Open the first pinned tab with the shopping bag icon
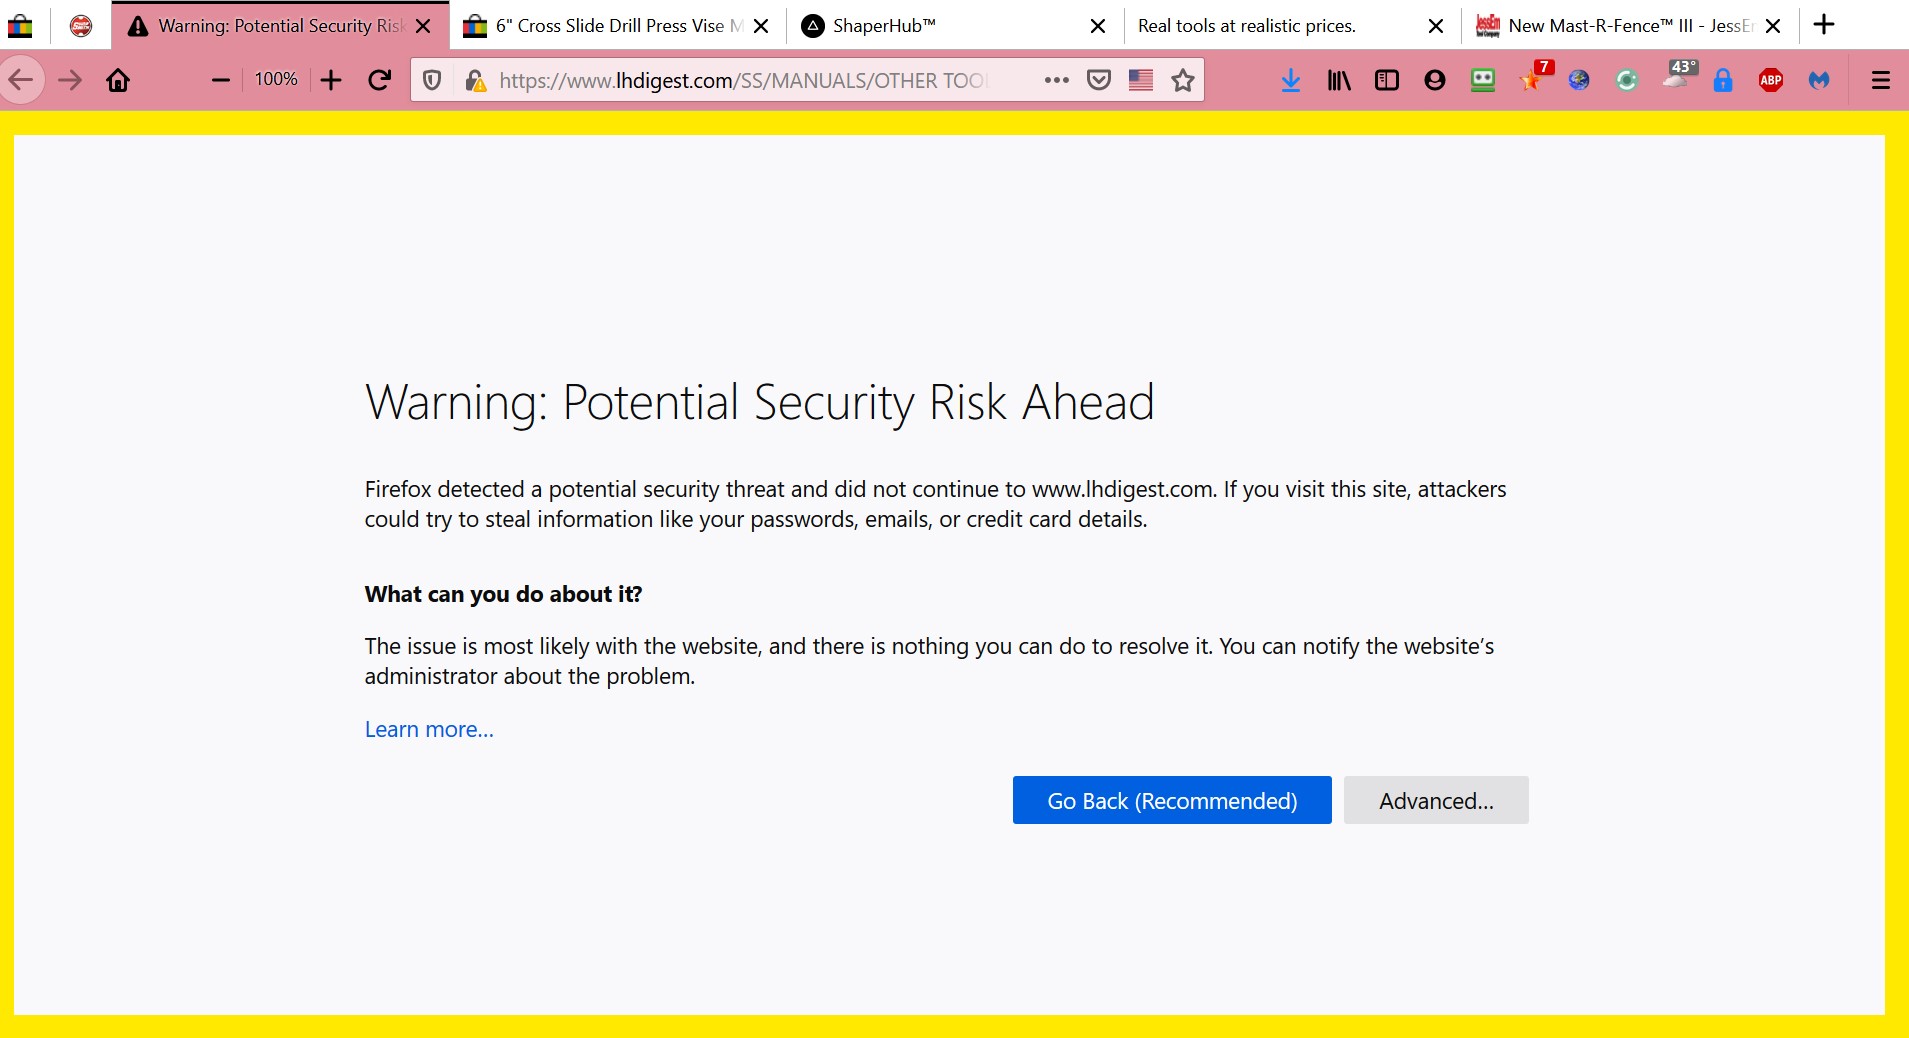This screenshot has height=1038, width=1909. [20, 26]
